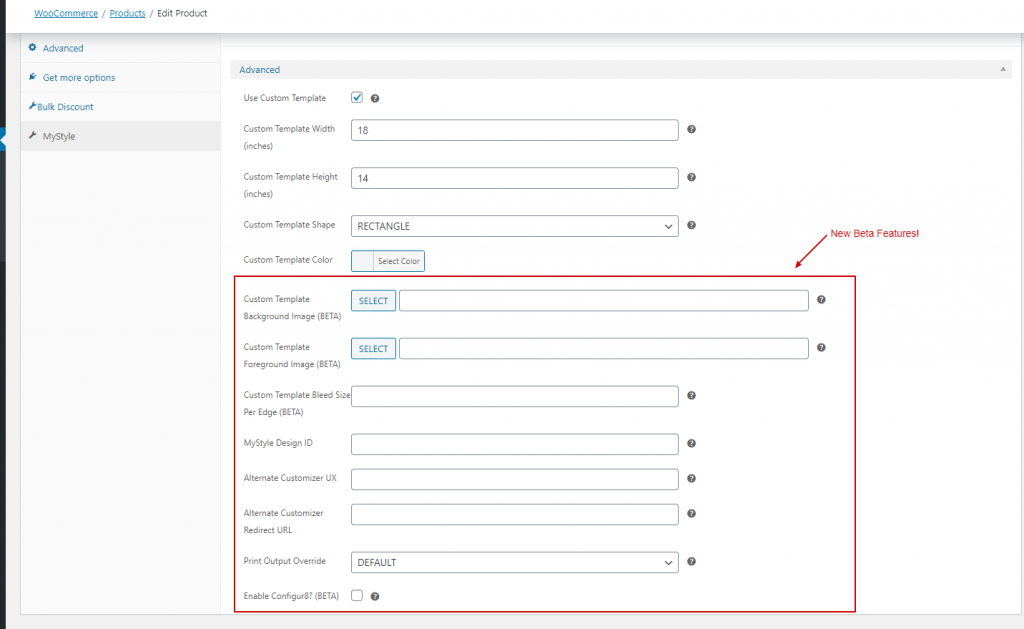
Task: Switch to the Bulk Discount tab
Action: 67,107
